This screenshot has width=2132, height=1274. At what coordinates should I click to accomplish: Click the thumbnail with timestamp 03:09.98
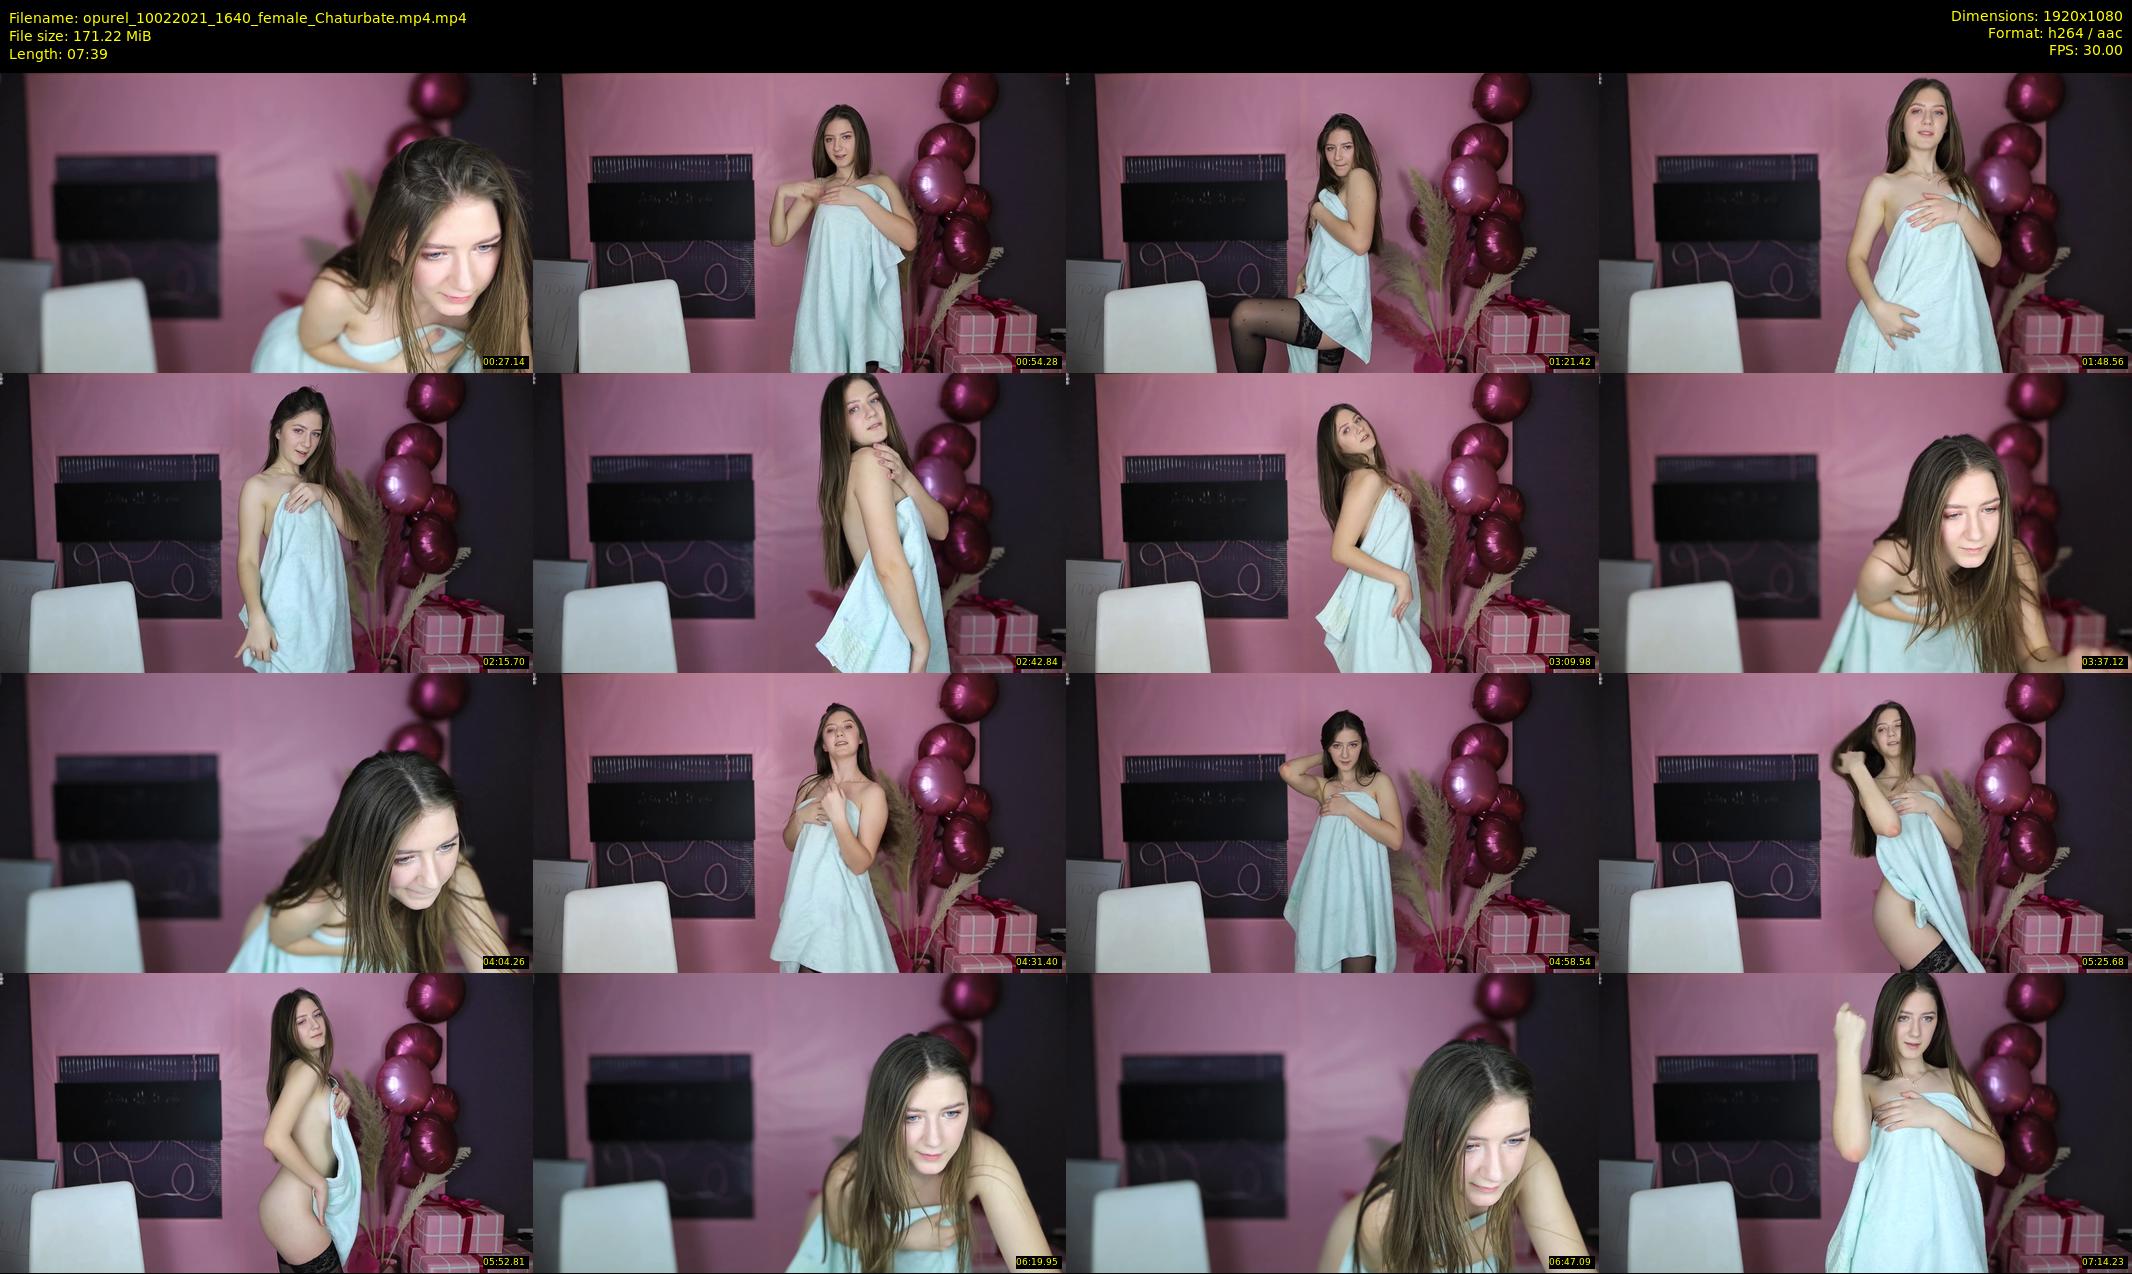(1332, 523)
